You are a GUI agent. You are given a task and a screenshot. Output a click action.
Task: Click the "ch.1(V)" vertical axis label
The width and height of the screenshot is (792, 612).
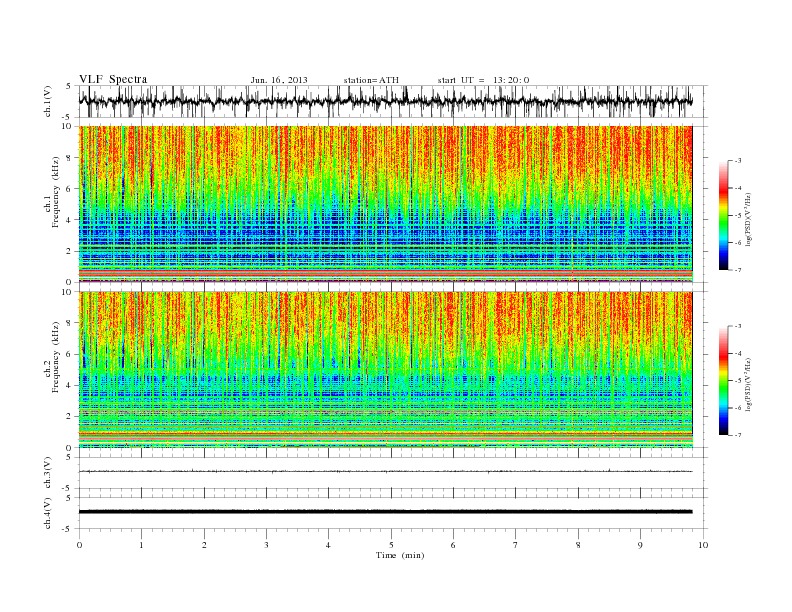[x=48, y=103]
